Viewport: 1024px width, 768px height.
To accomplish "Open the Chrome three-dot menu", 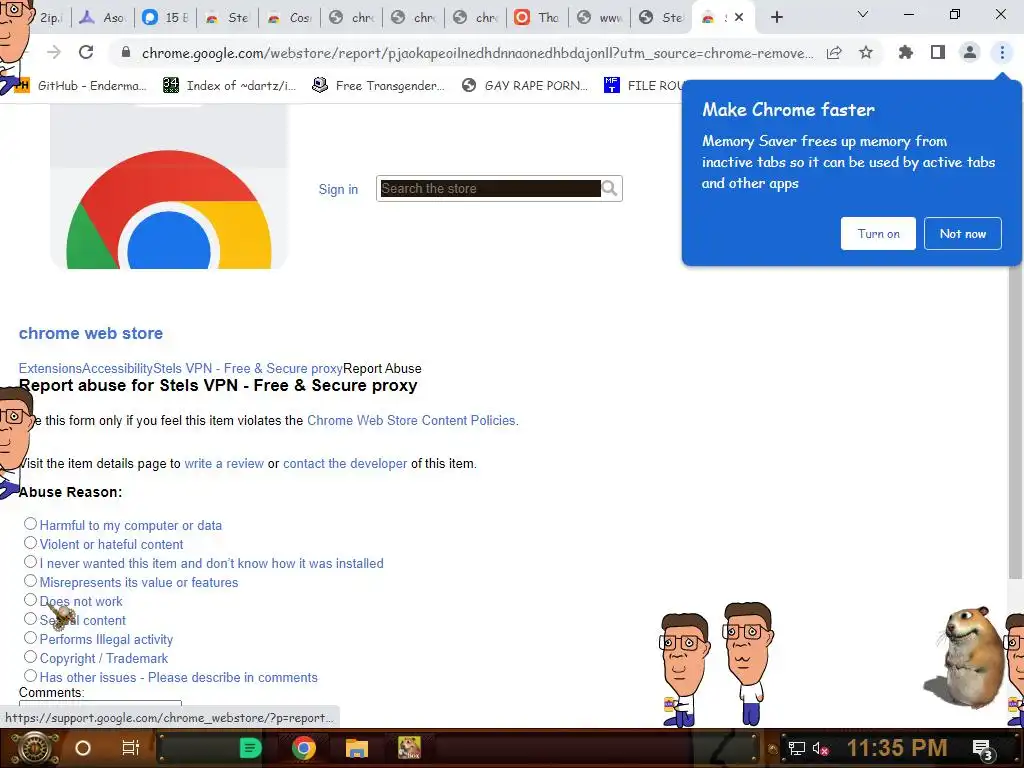I will coord(1002,52).
